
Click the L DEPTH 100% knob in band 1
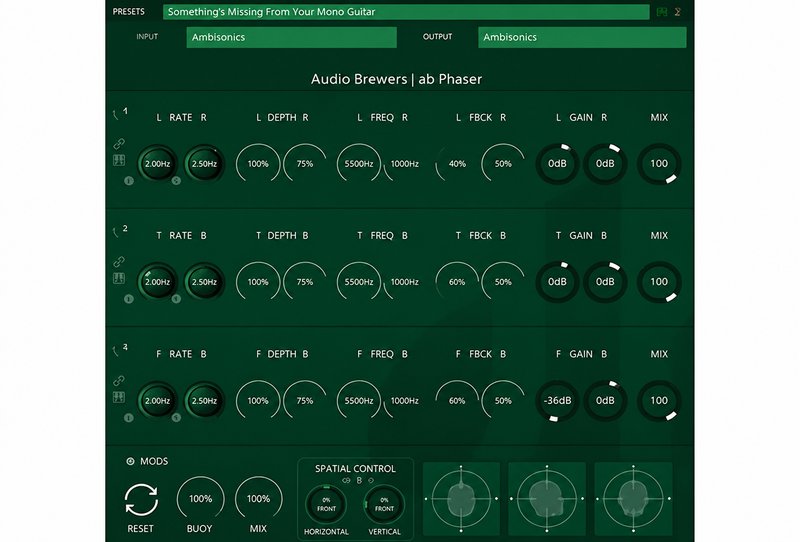[x=258, y=164]
